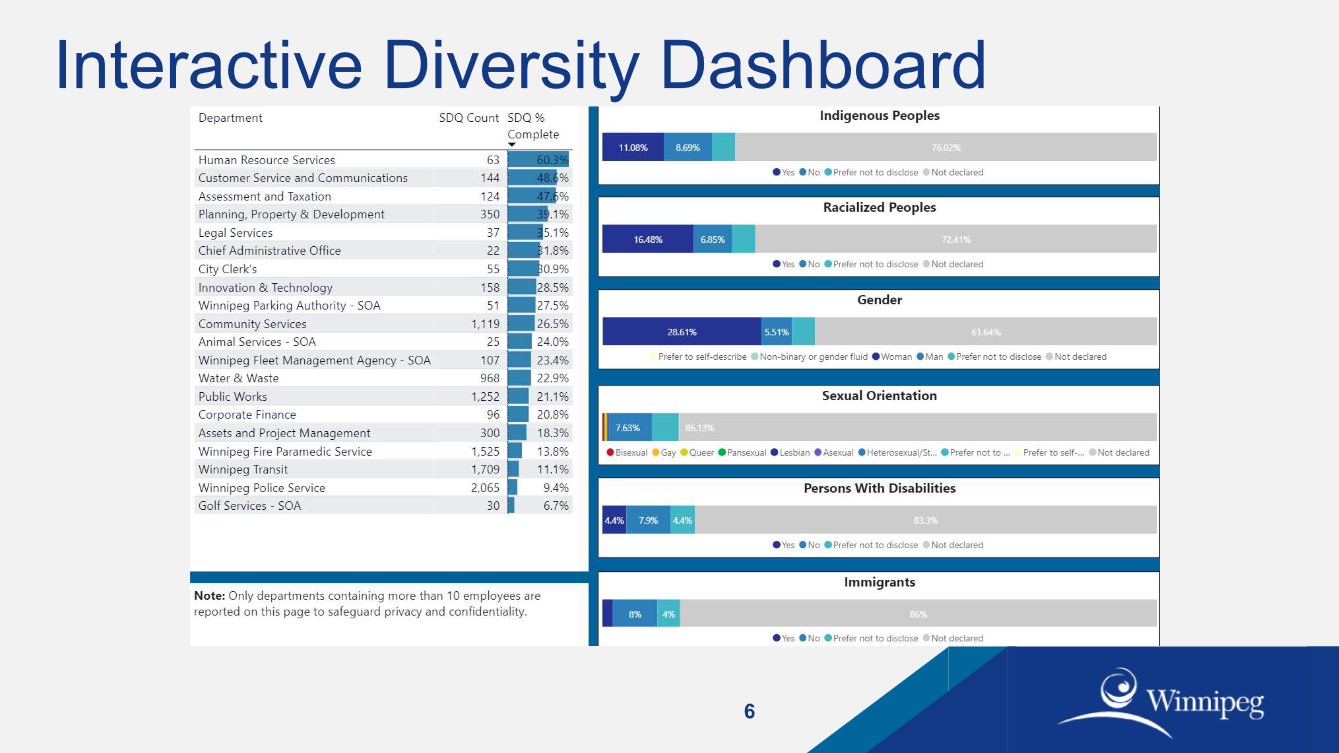Click the orange Gay legend dot
Viewport: 1339px width, 753px height.
655,453
